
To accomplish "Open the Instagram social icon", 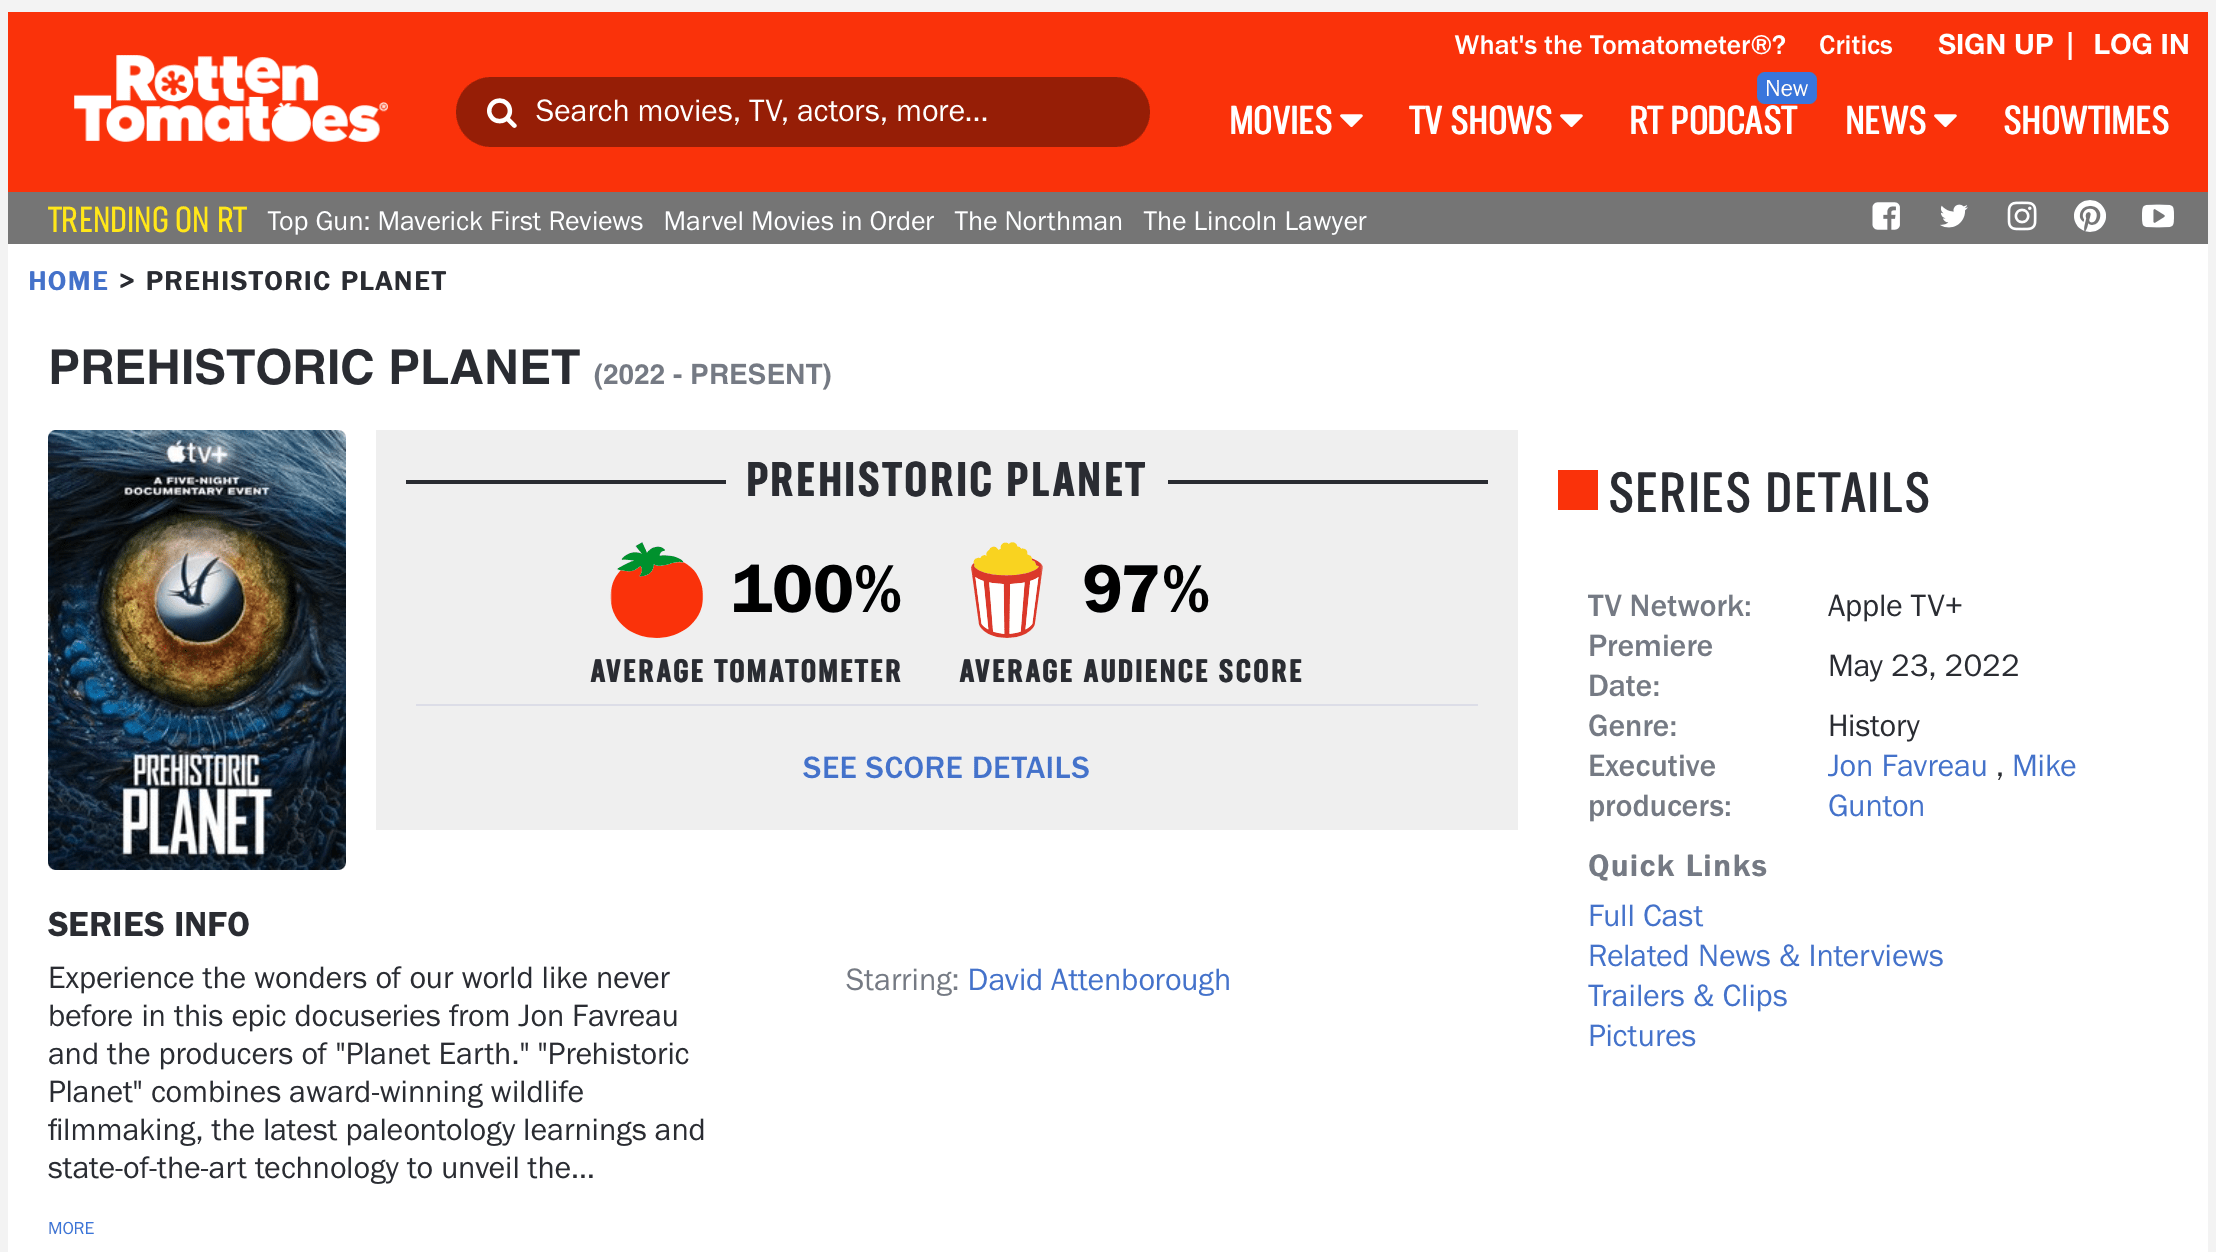I will click(2021, 217).
